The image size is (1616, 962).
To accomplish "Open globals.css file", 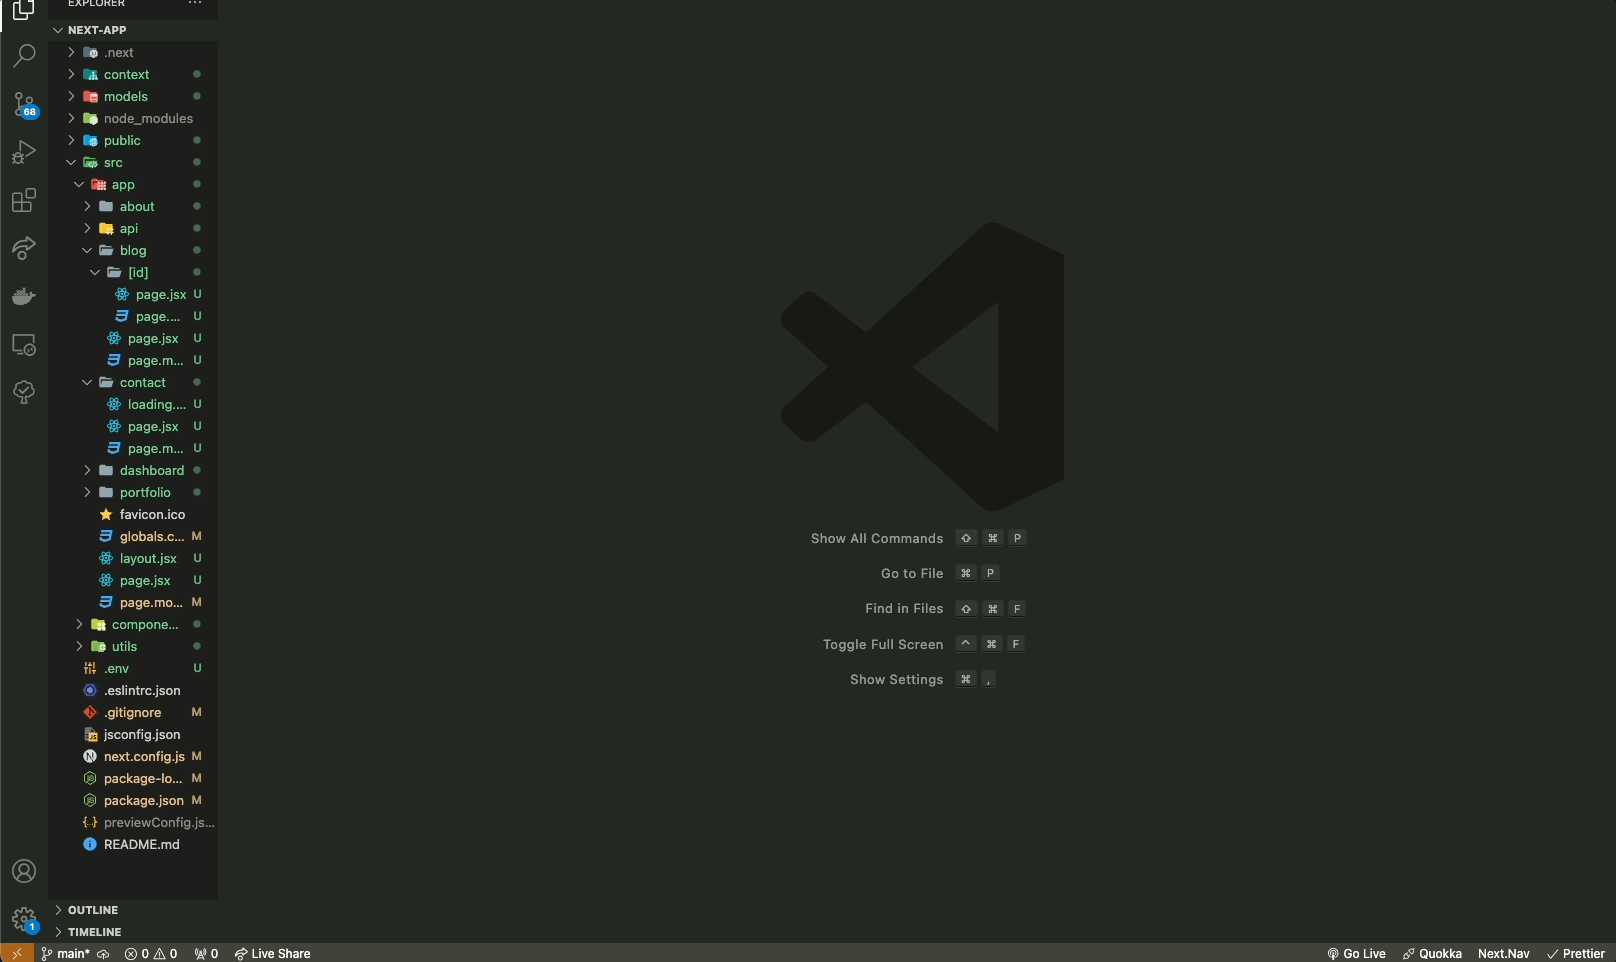I will tap(133, 536).
